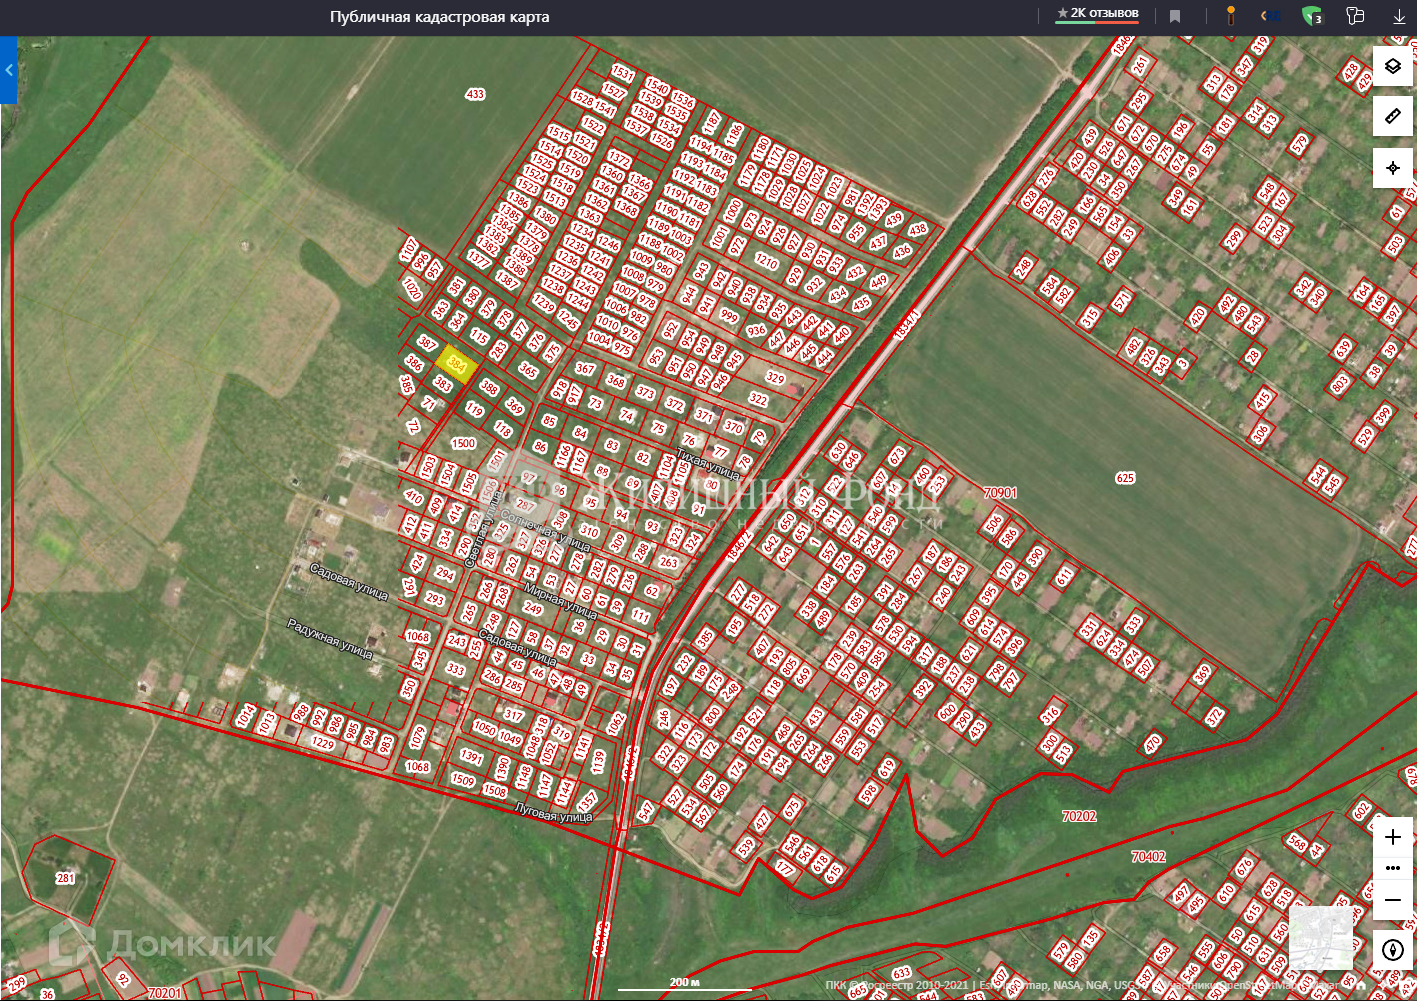Image resolution: width=1417 pixels, height=1001 pixels.
Task: Open the map layers panel
Action: pos(1393,67)
